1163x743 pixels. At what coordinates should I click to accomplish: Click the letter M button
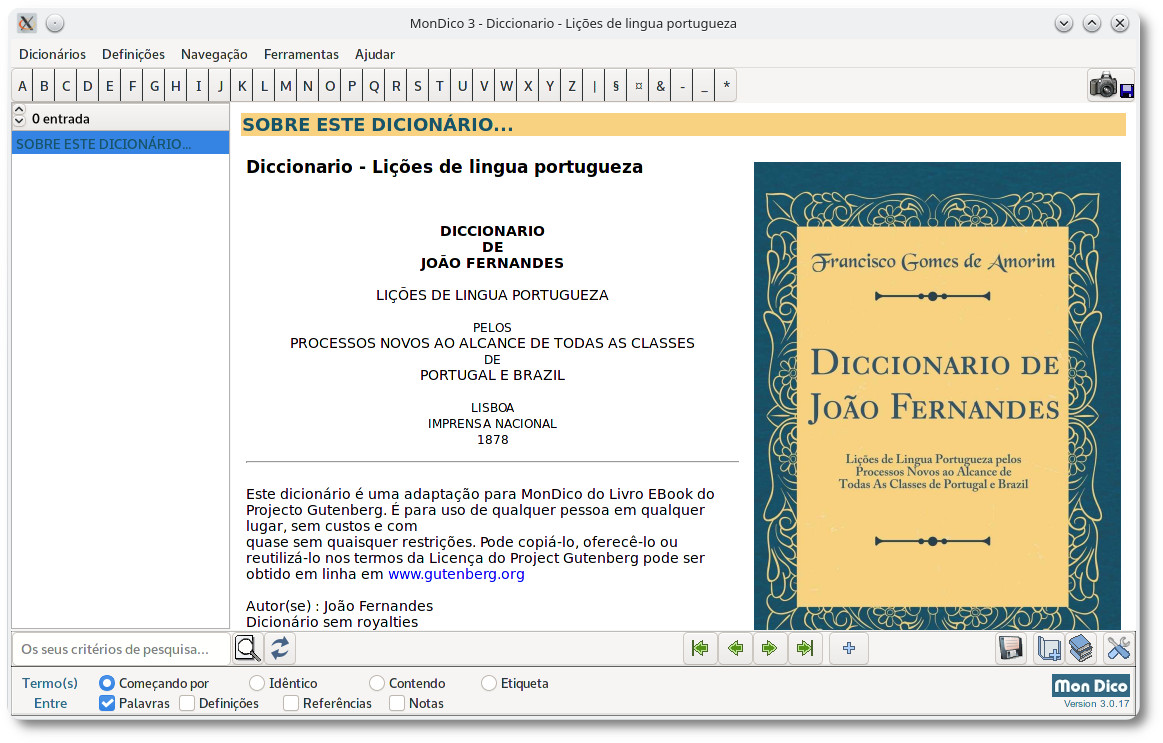coord(286,85)
